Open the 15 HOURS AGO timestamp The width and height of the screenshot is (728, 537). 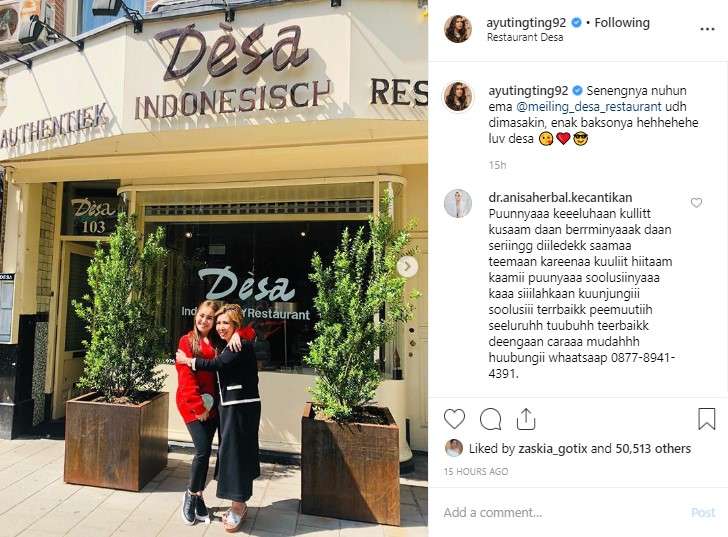(476, 472)
